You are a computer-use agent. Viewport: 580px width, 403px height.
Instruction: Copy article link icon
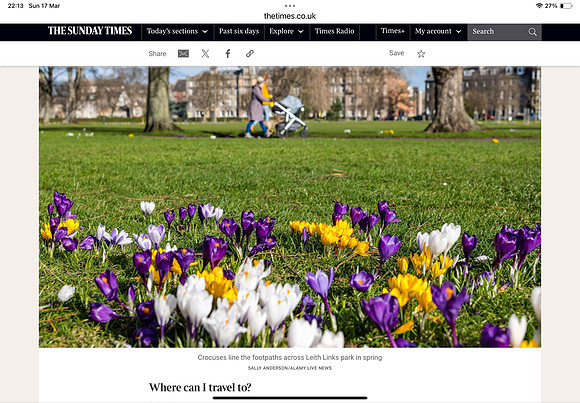[250, 54]
